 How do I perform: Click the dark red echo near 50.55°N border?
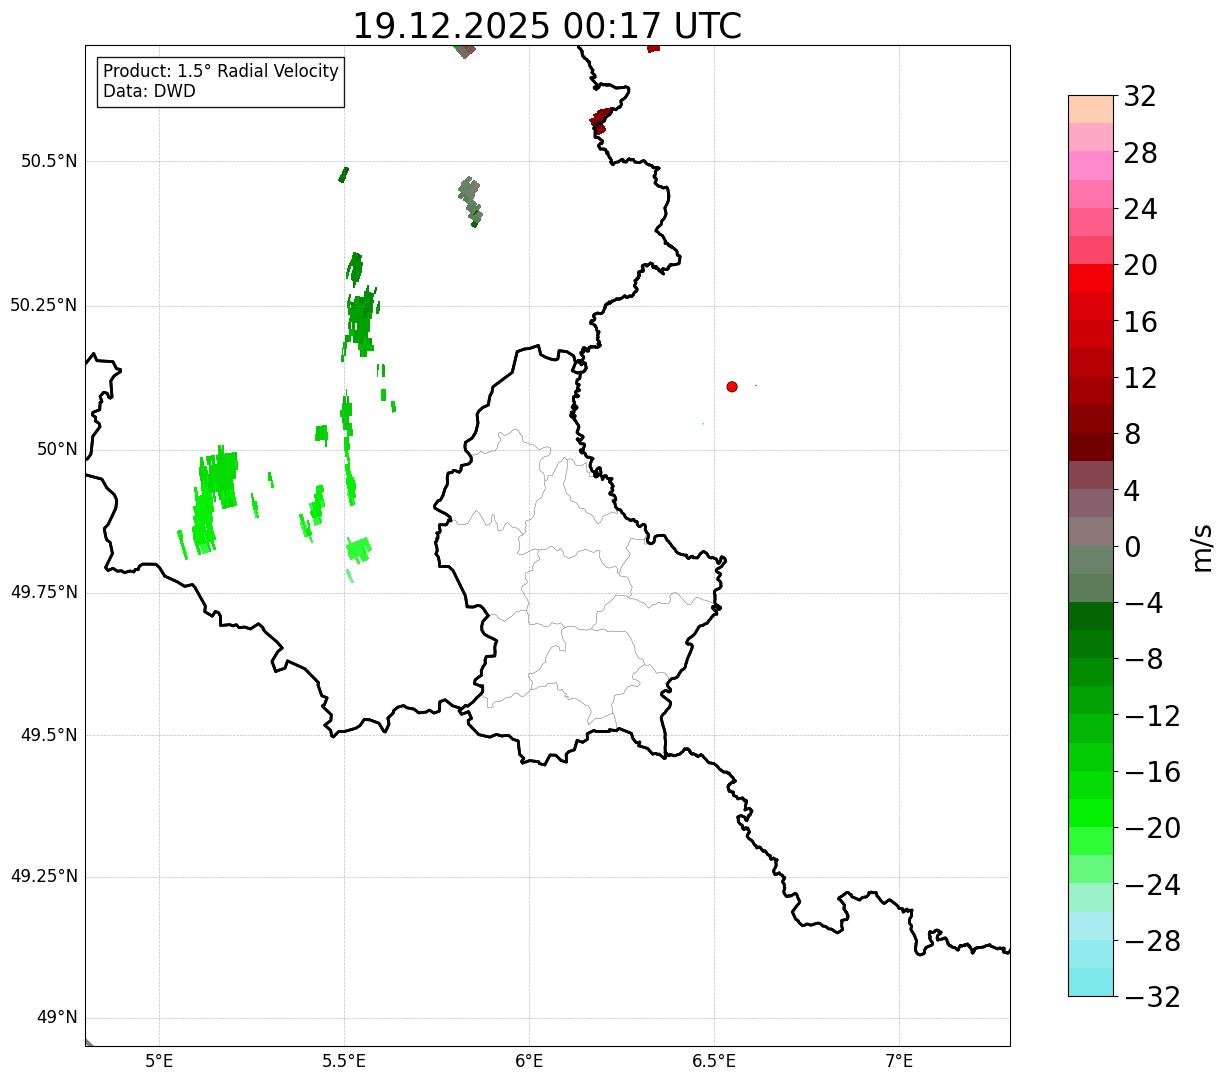(x=600, y=120)
